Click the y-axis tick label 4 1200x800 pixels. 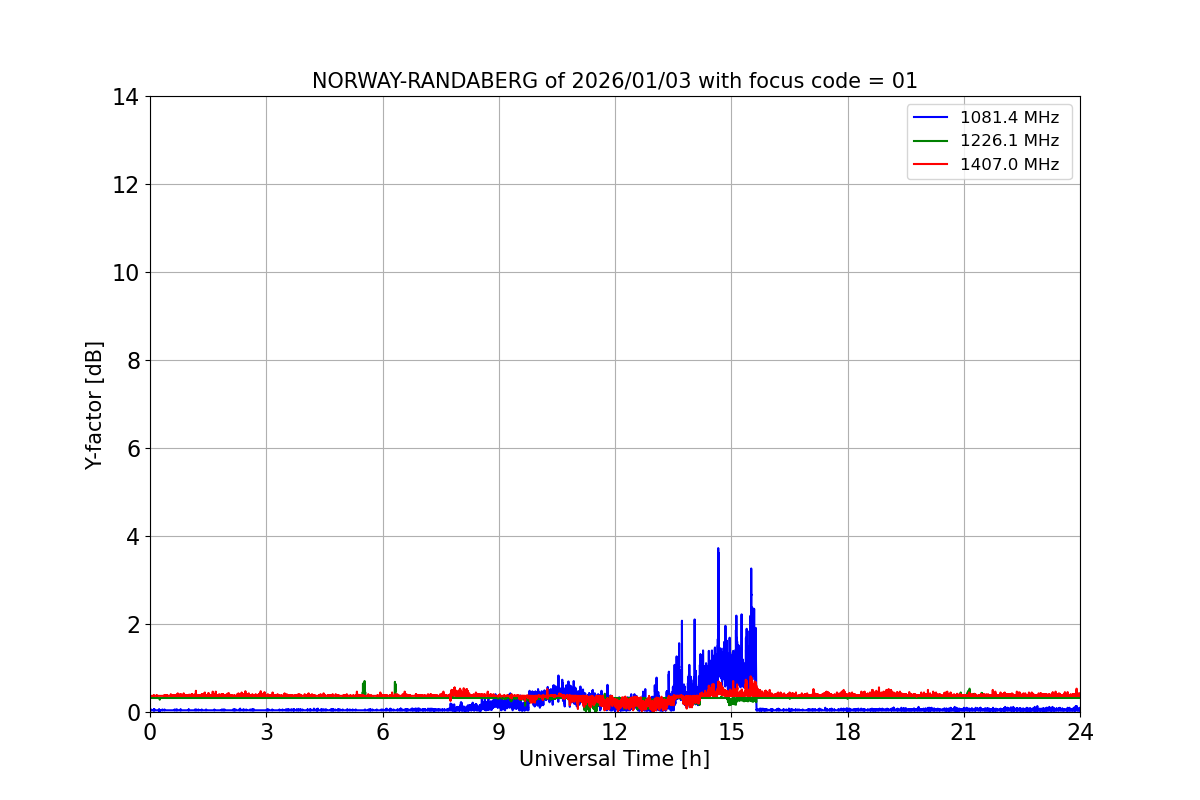click(x=132, y=537)
